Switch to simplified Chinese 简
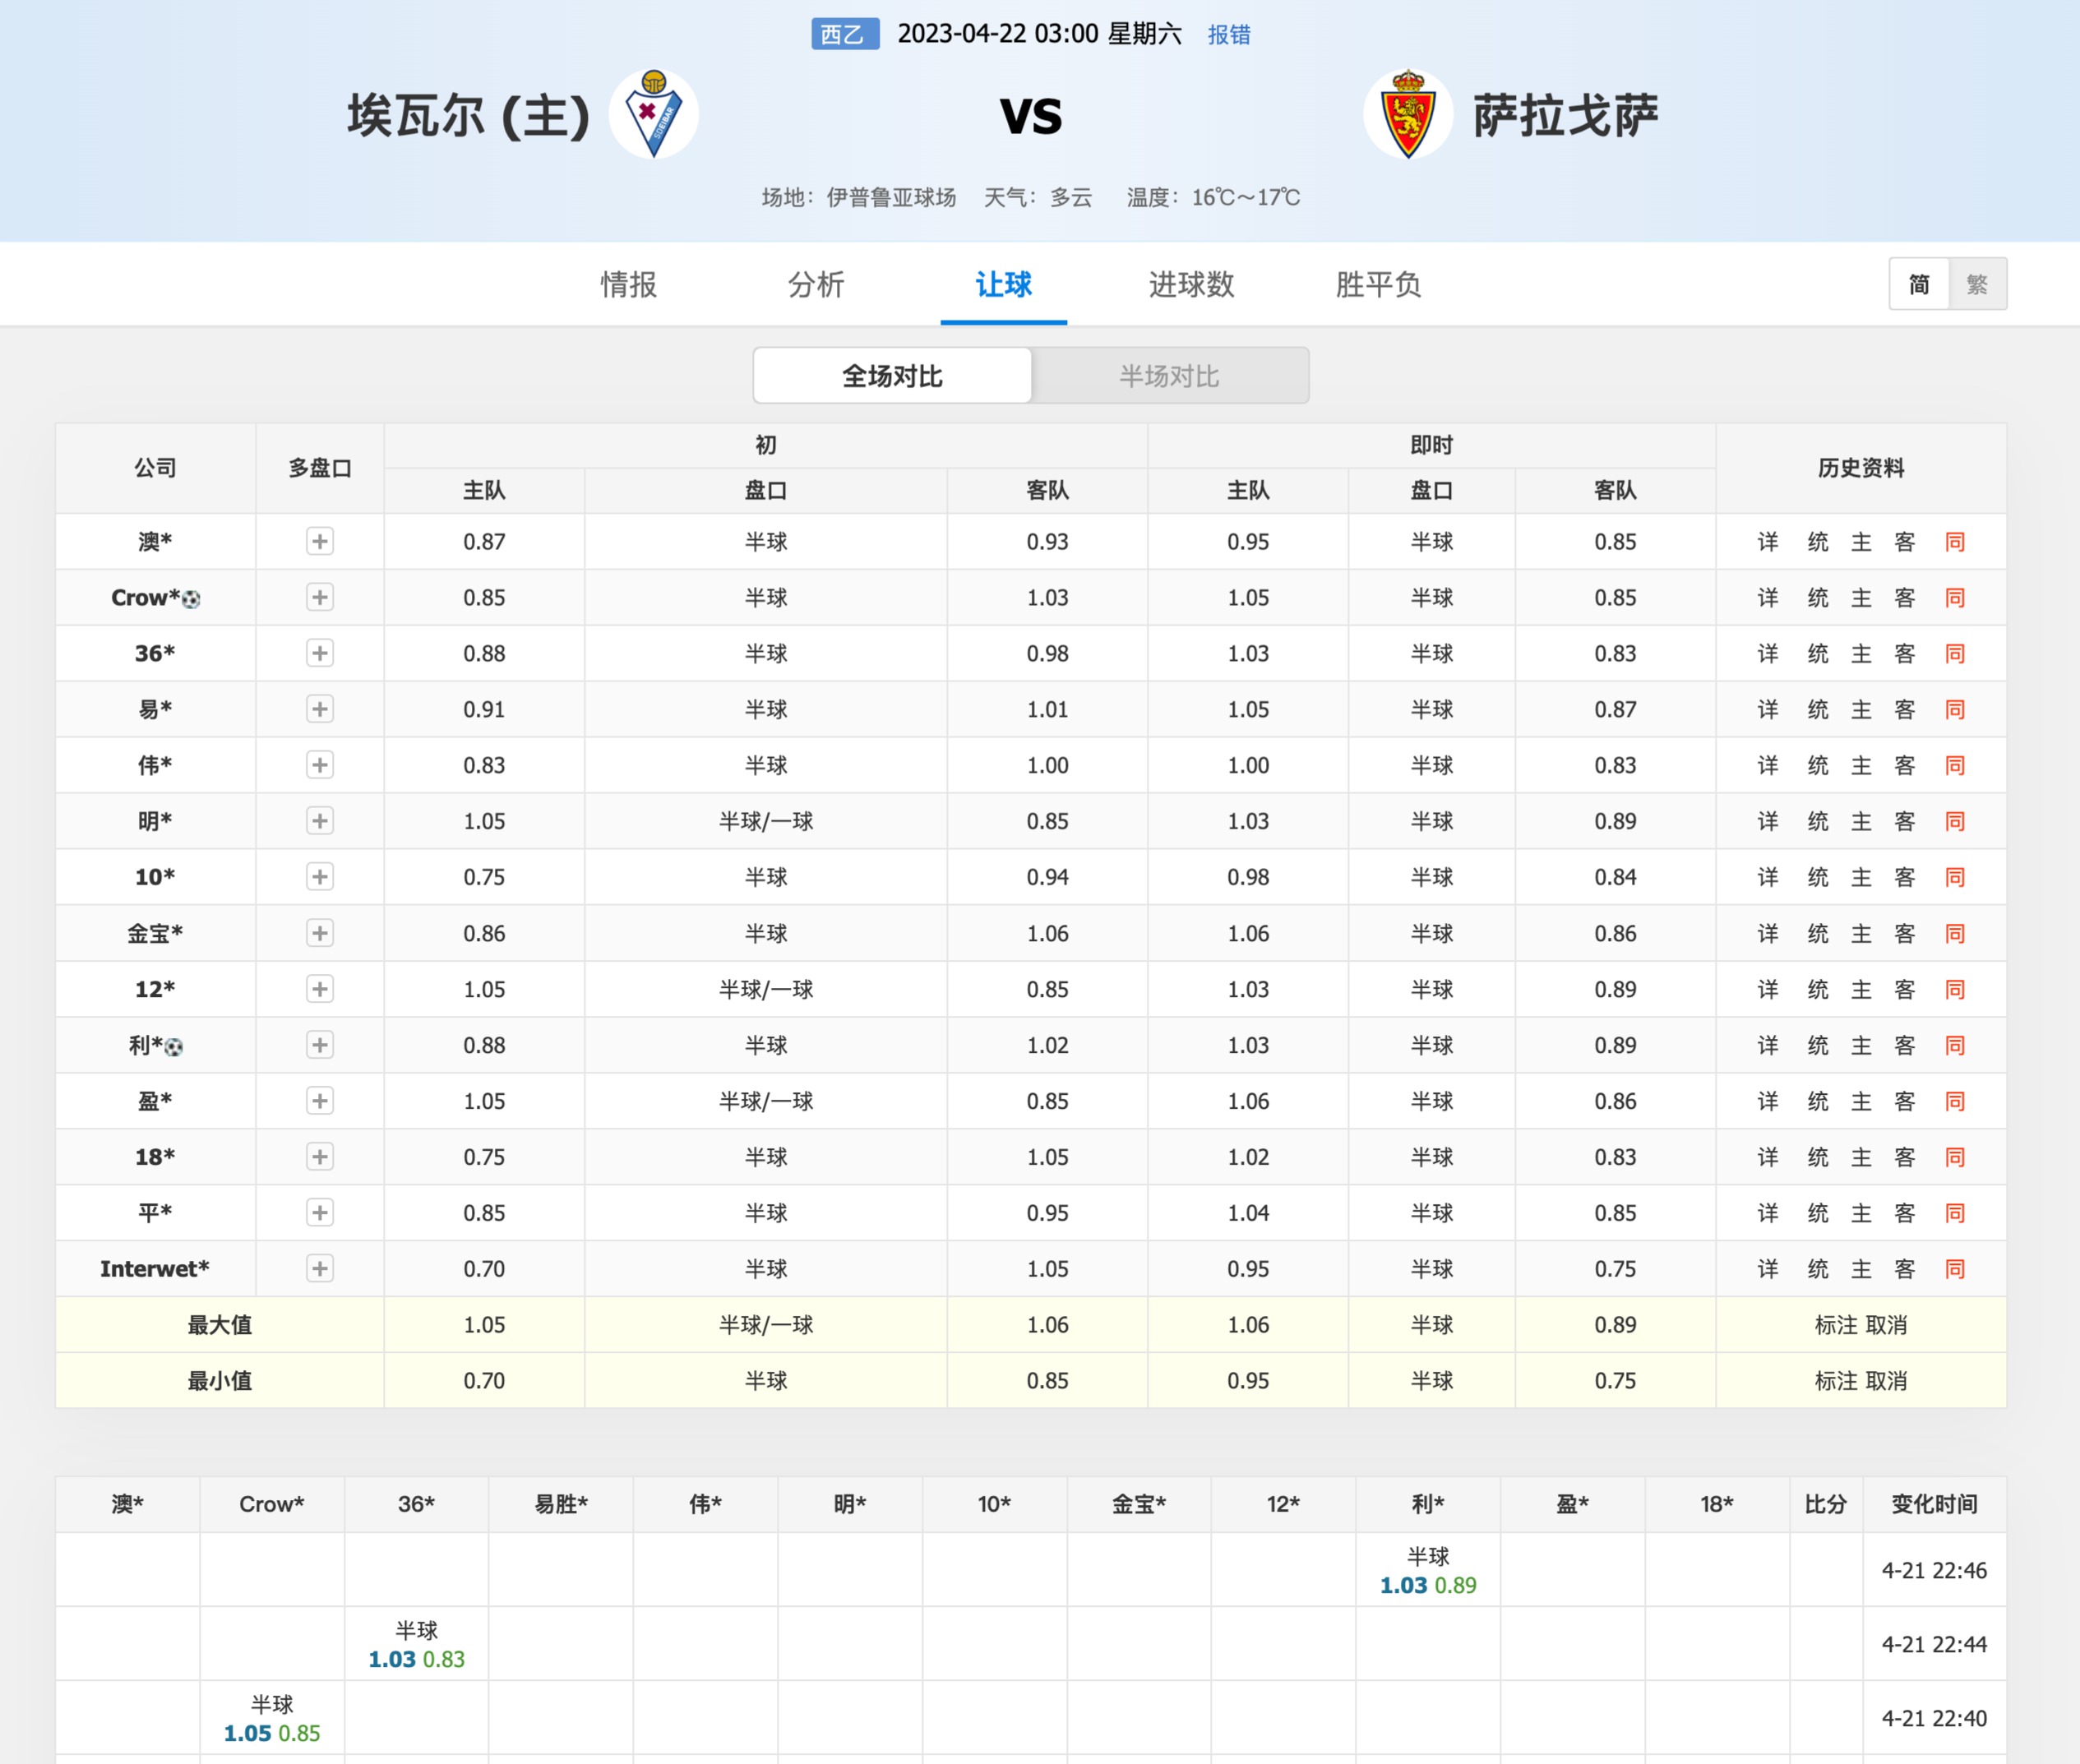The image size is (2080, 1764). pos(1919,285)
